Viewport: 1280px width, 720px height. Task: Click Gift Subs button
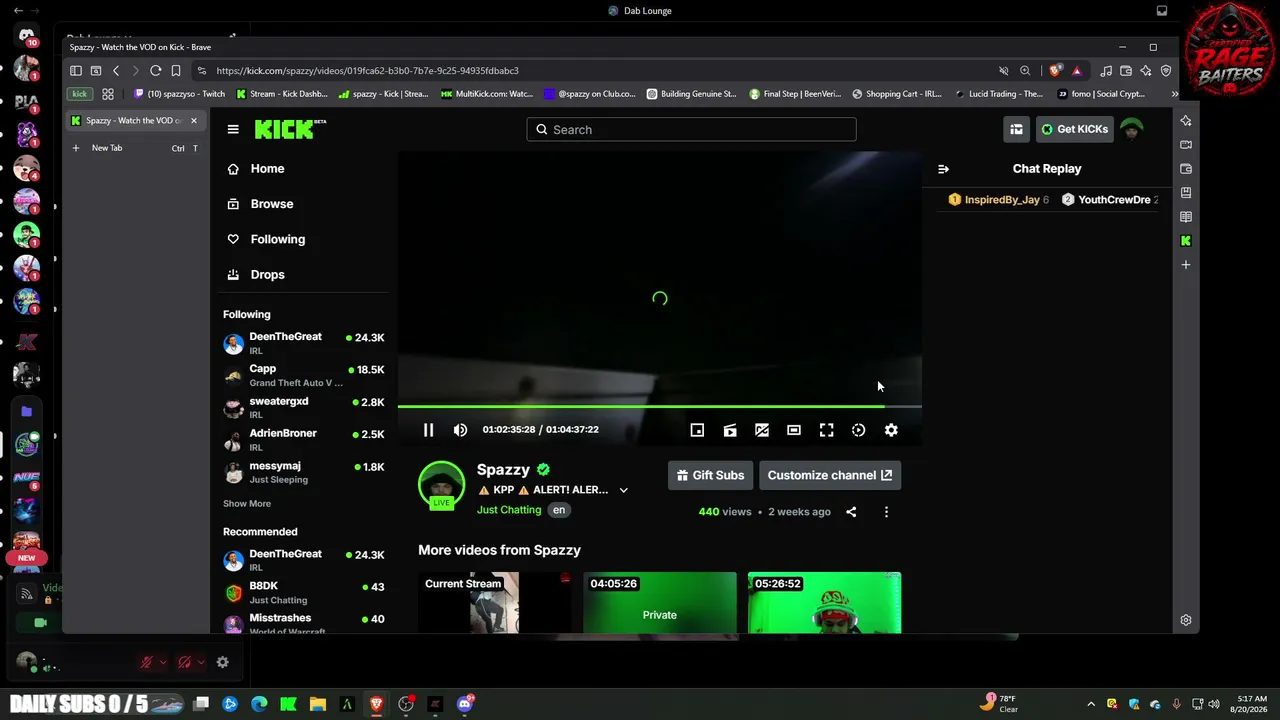tap(710, 475)
